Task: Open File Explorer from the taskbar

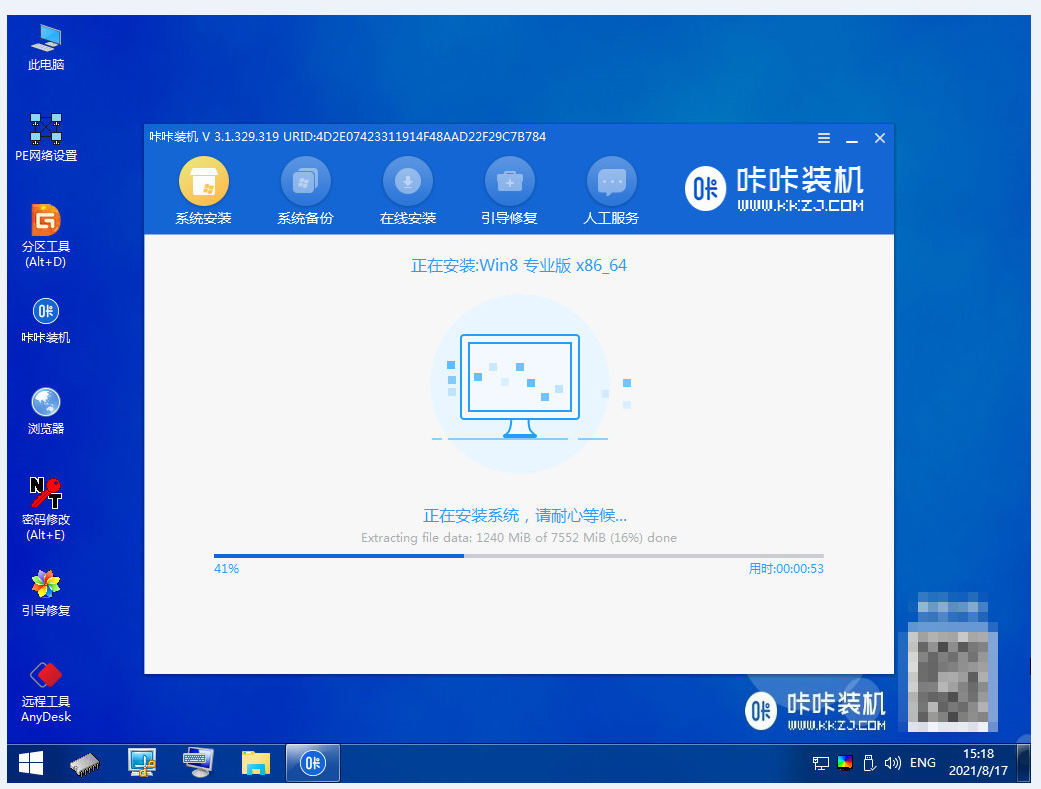Action: (257, 764)
